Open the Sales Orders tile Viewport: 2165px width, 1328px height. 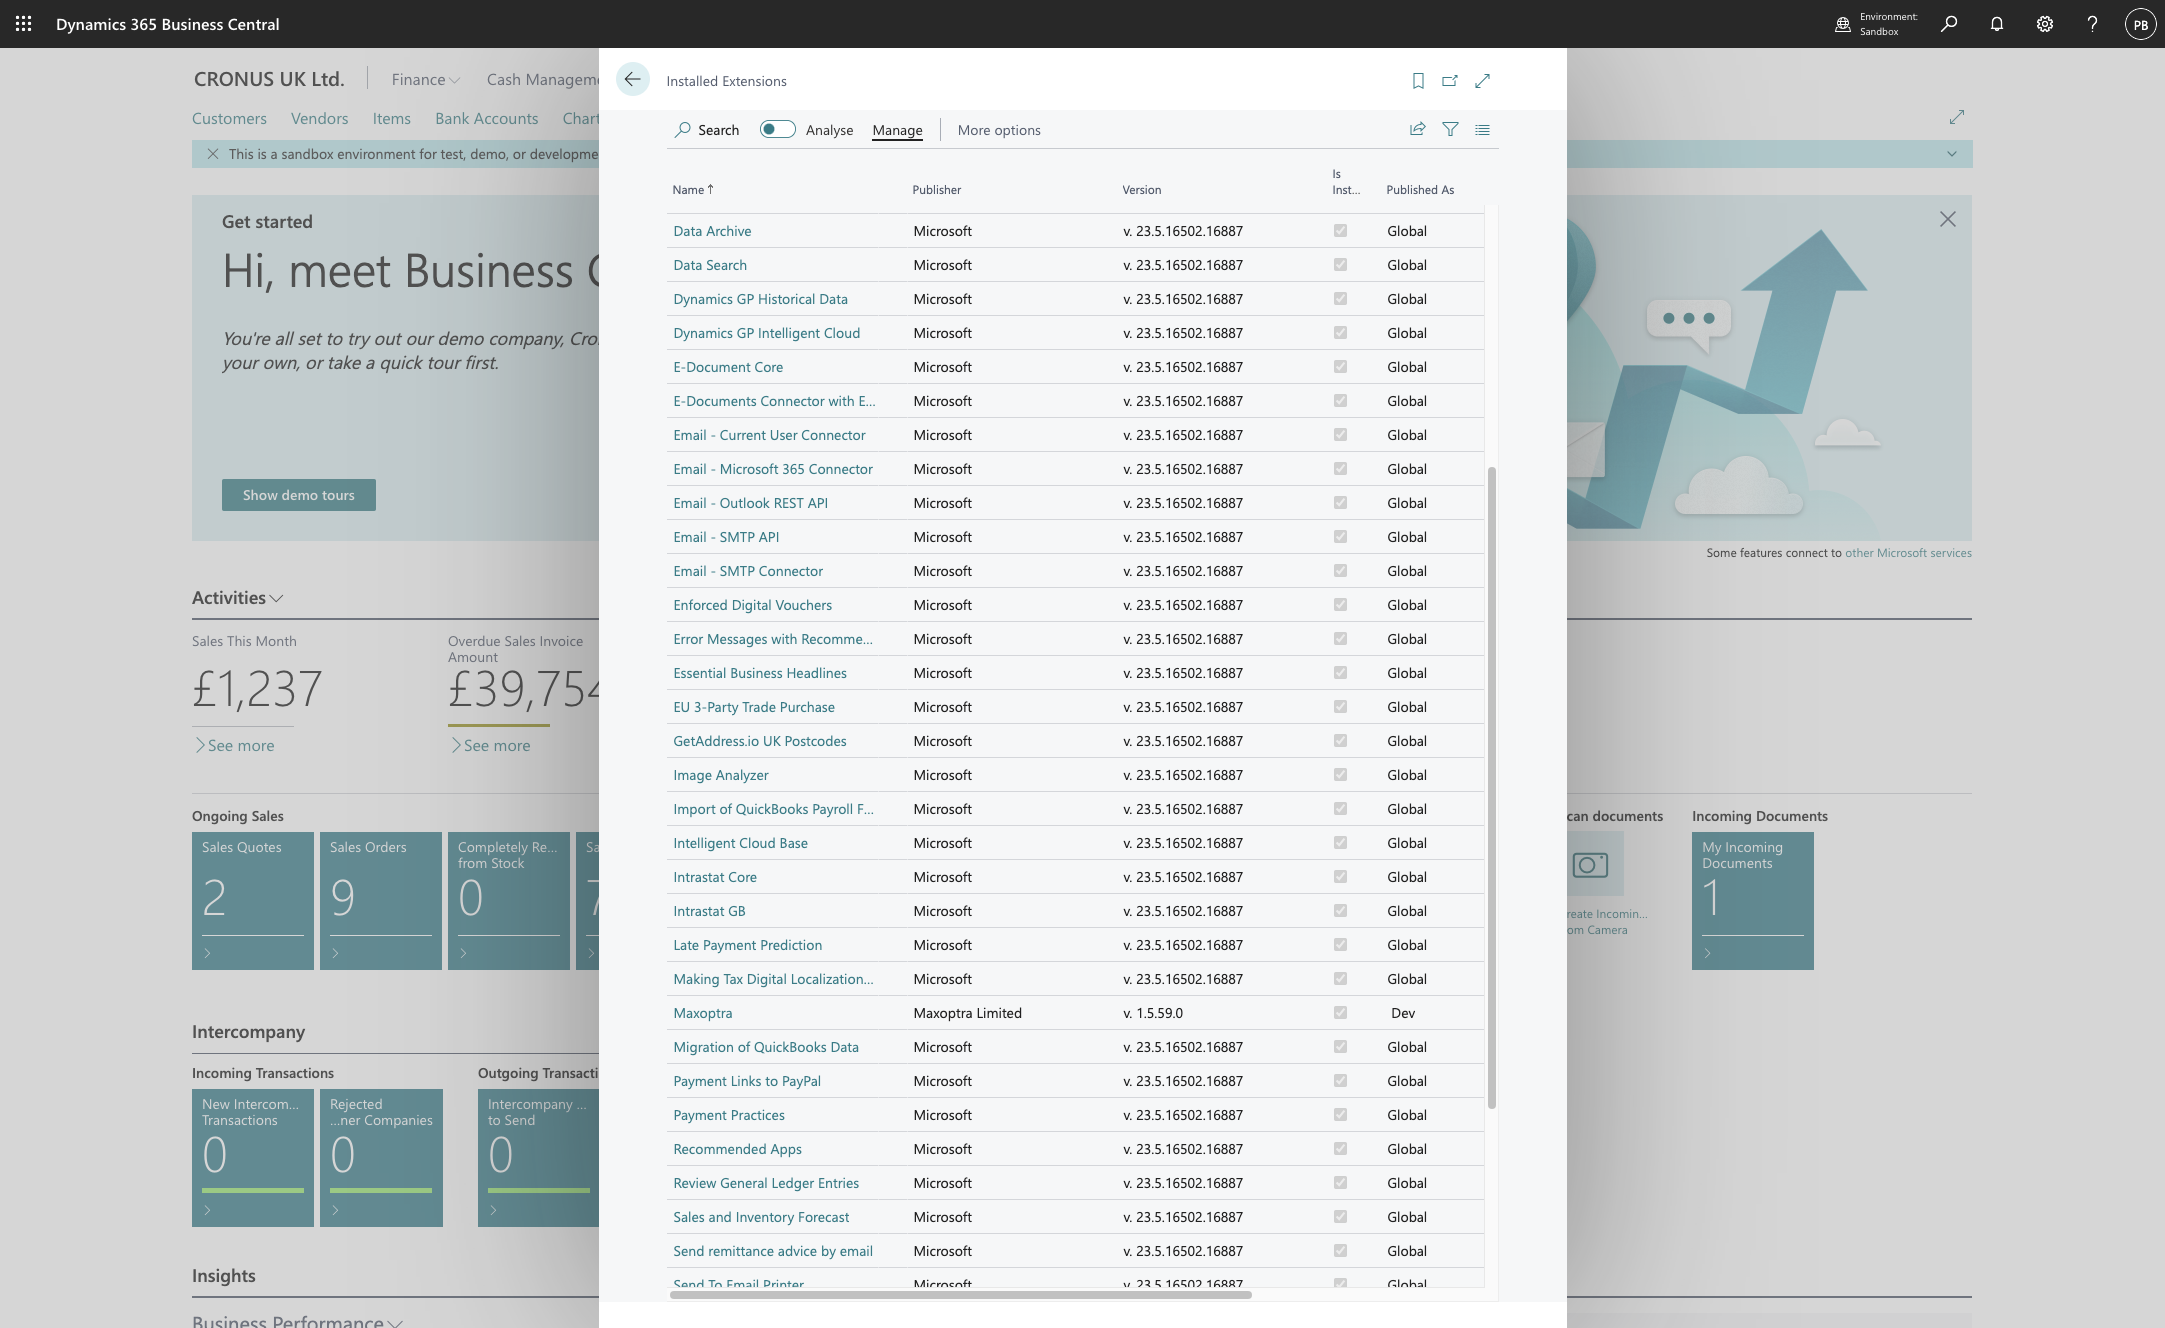click(381, 900)
